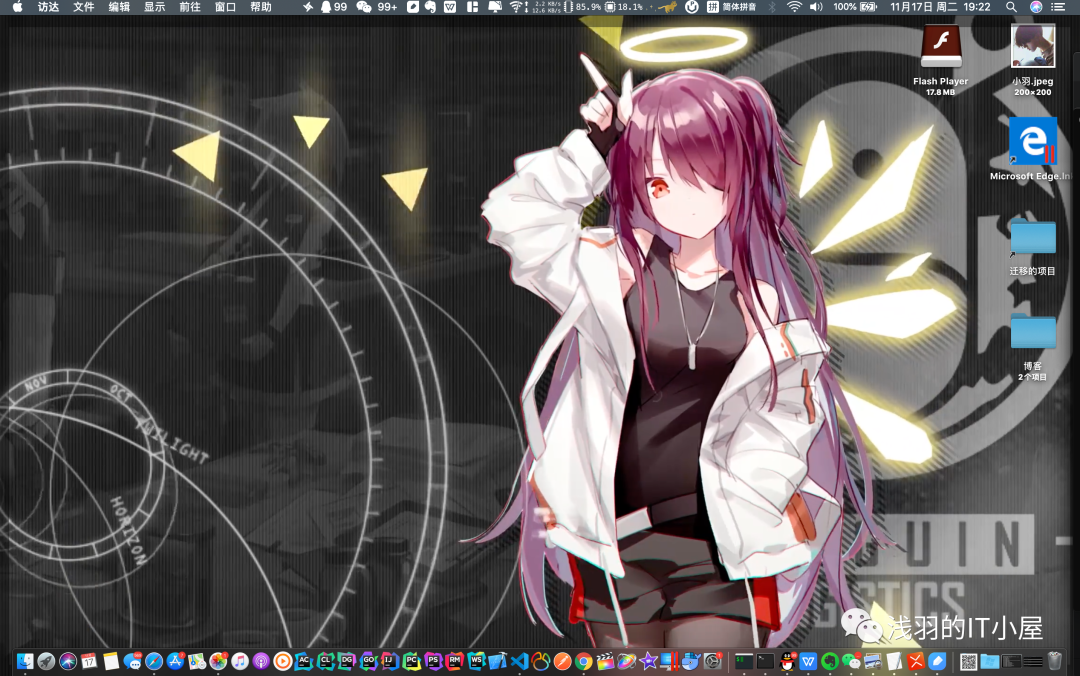1080x676 pixels.
Task: Open QQ 99 notifications in menu bar
Action: (333, 7)
